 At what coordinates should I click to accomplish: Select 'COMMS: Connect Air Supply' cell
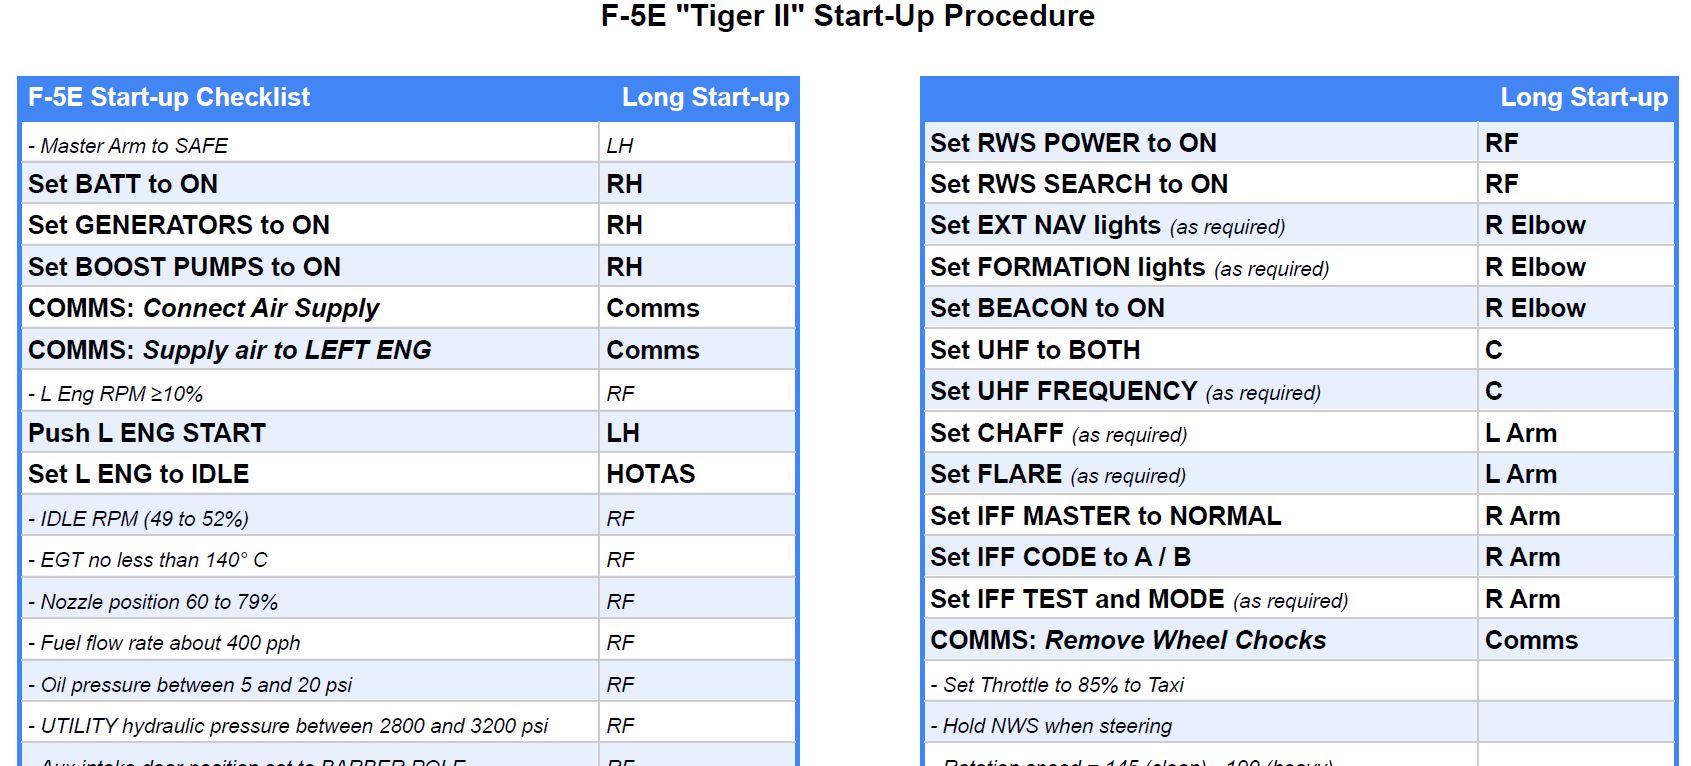coord(204,308)
